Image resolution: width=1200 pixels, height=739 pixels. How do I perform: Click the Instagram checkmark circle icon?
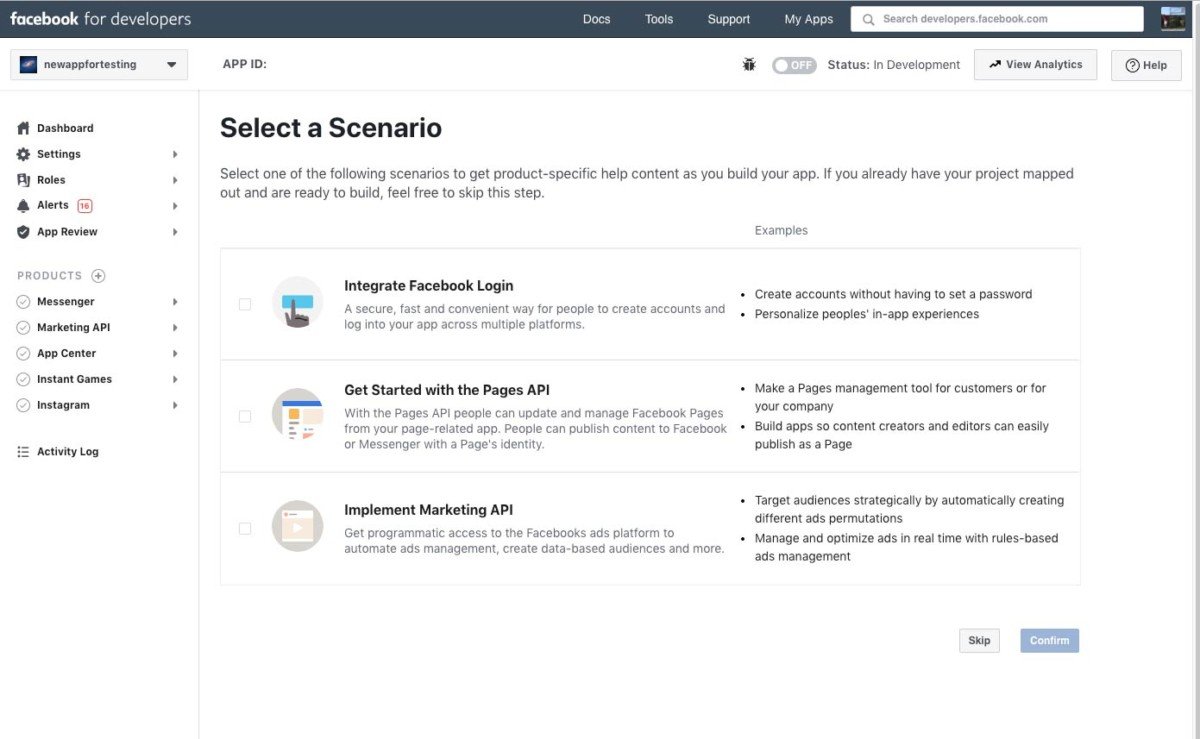tap(23, 406)
